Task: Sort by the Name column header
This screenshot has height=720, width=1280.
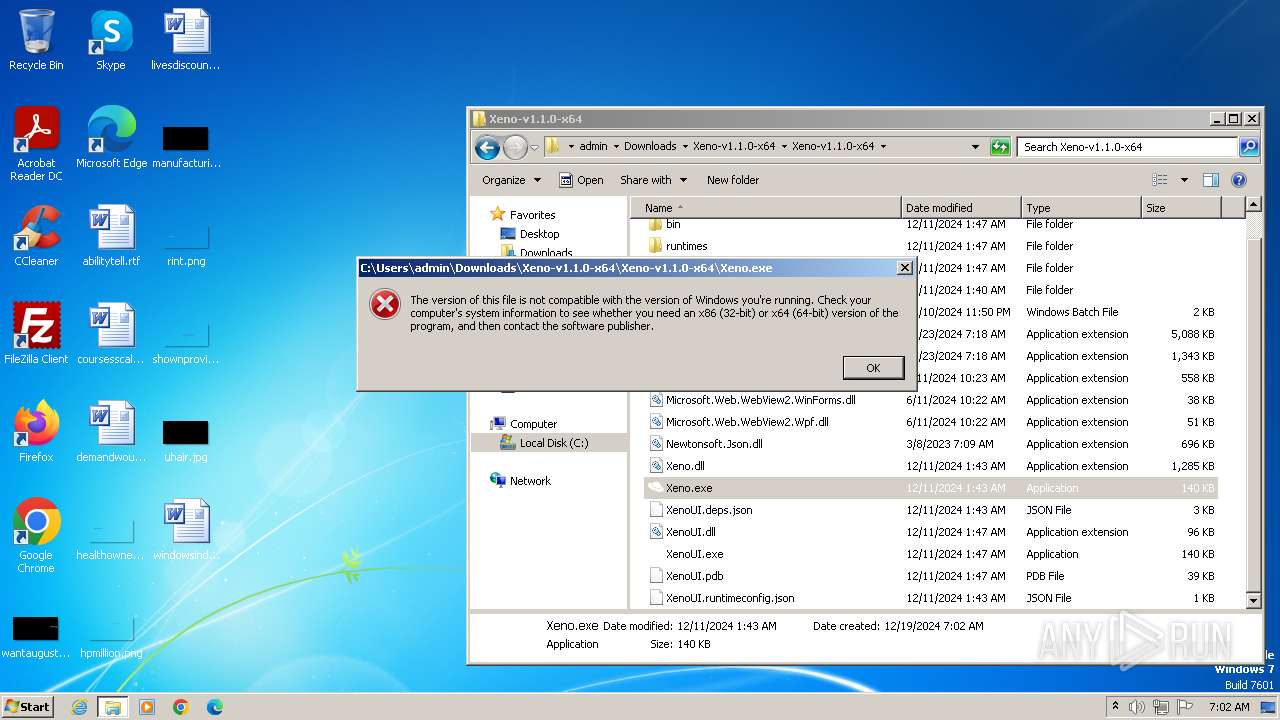Action: (x=766, y=208)
